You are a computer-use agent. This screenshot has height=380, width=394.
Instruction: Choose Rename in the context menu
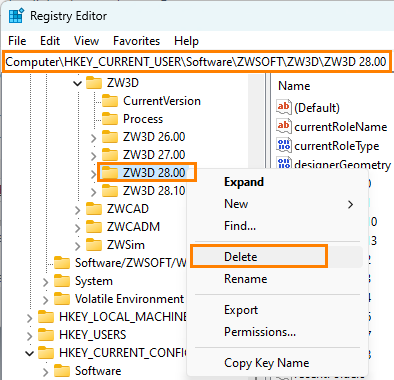[278, 279]
